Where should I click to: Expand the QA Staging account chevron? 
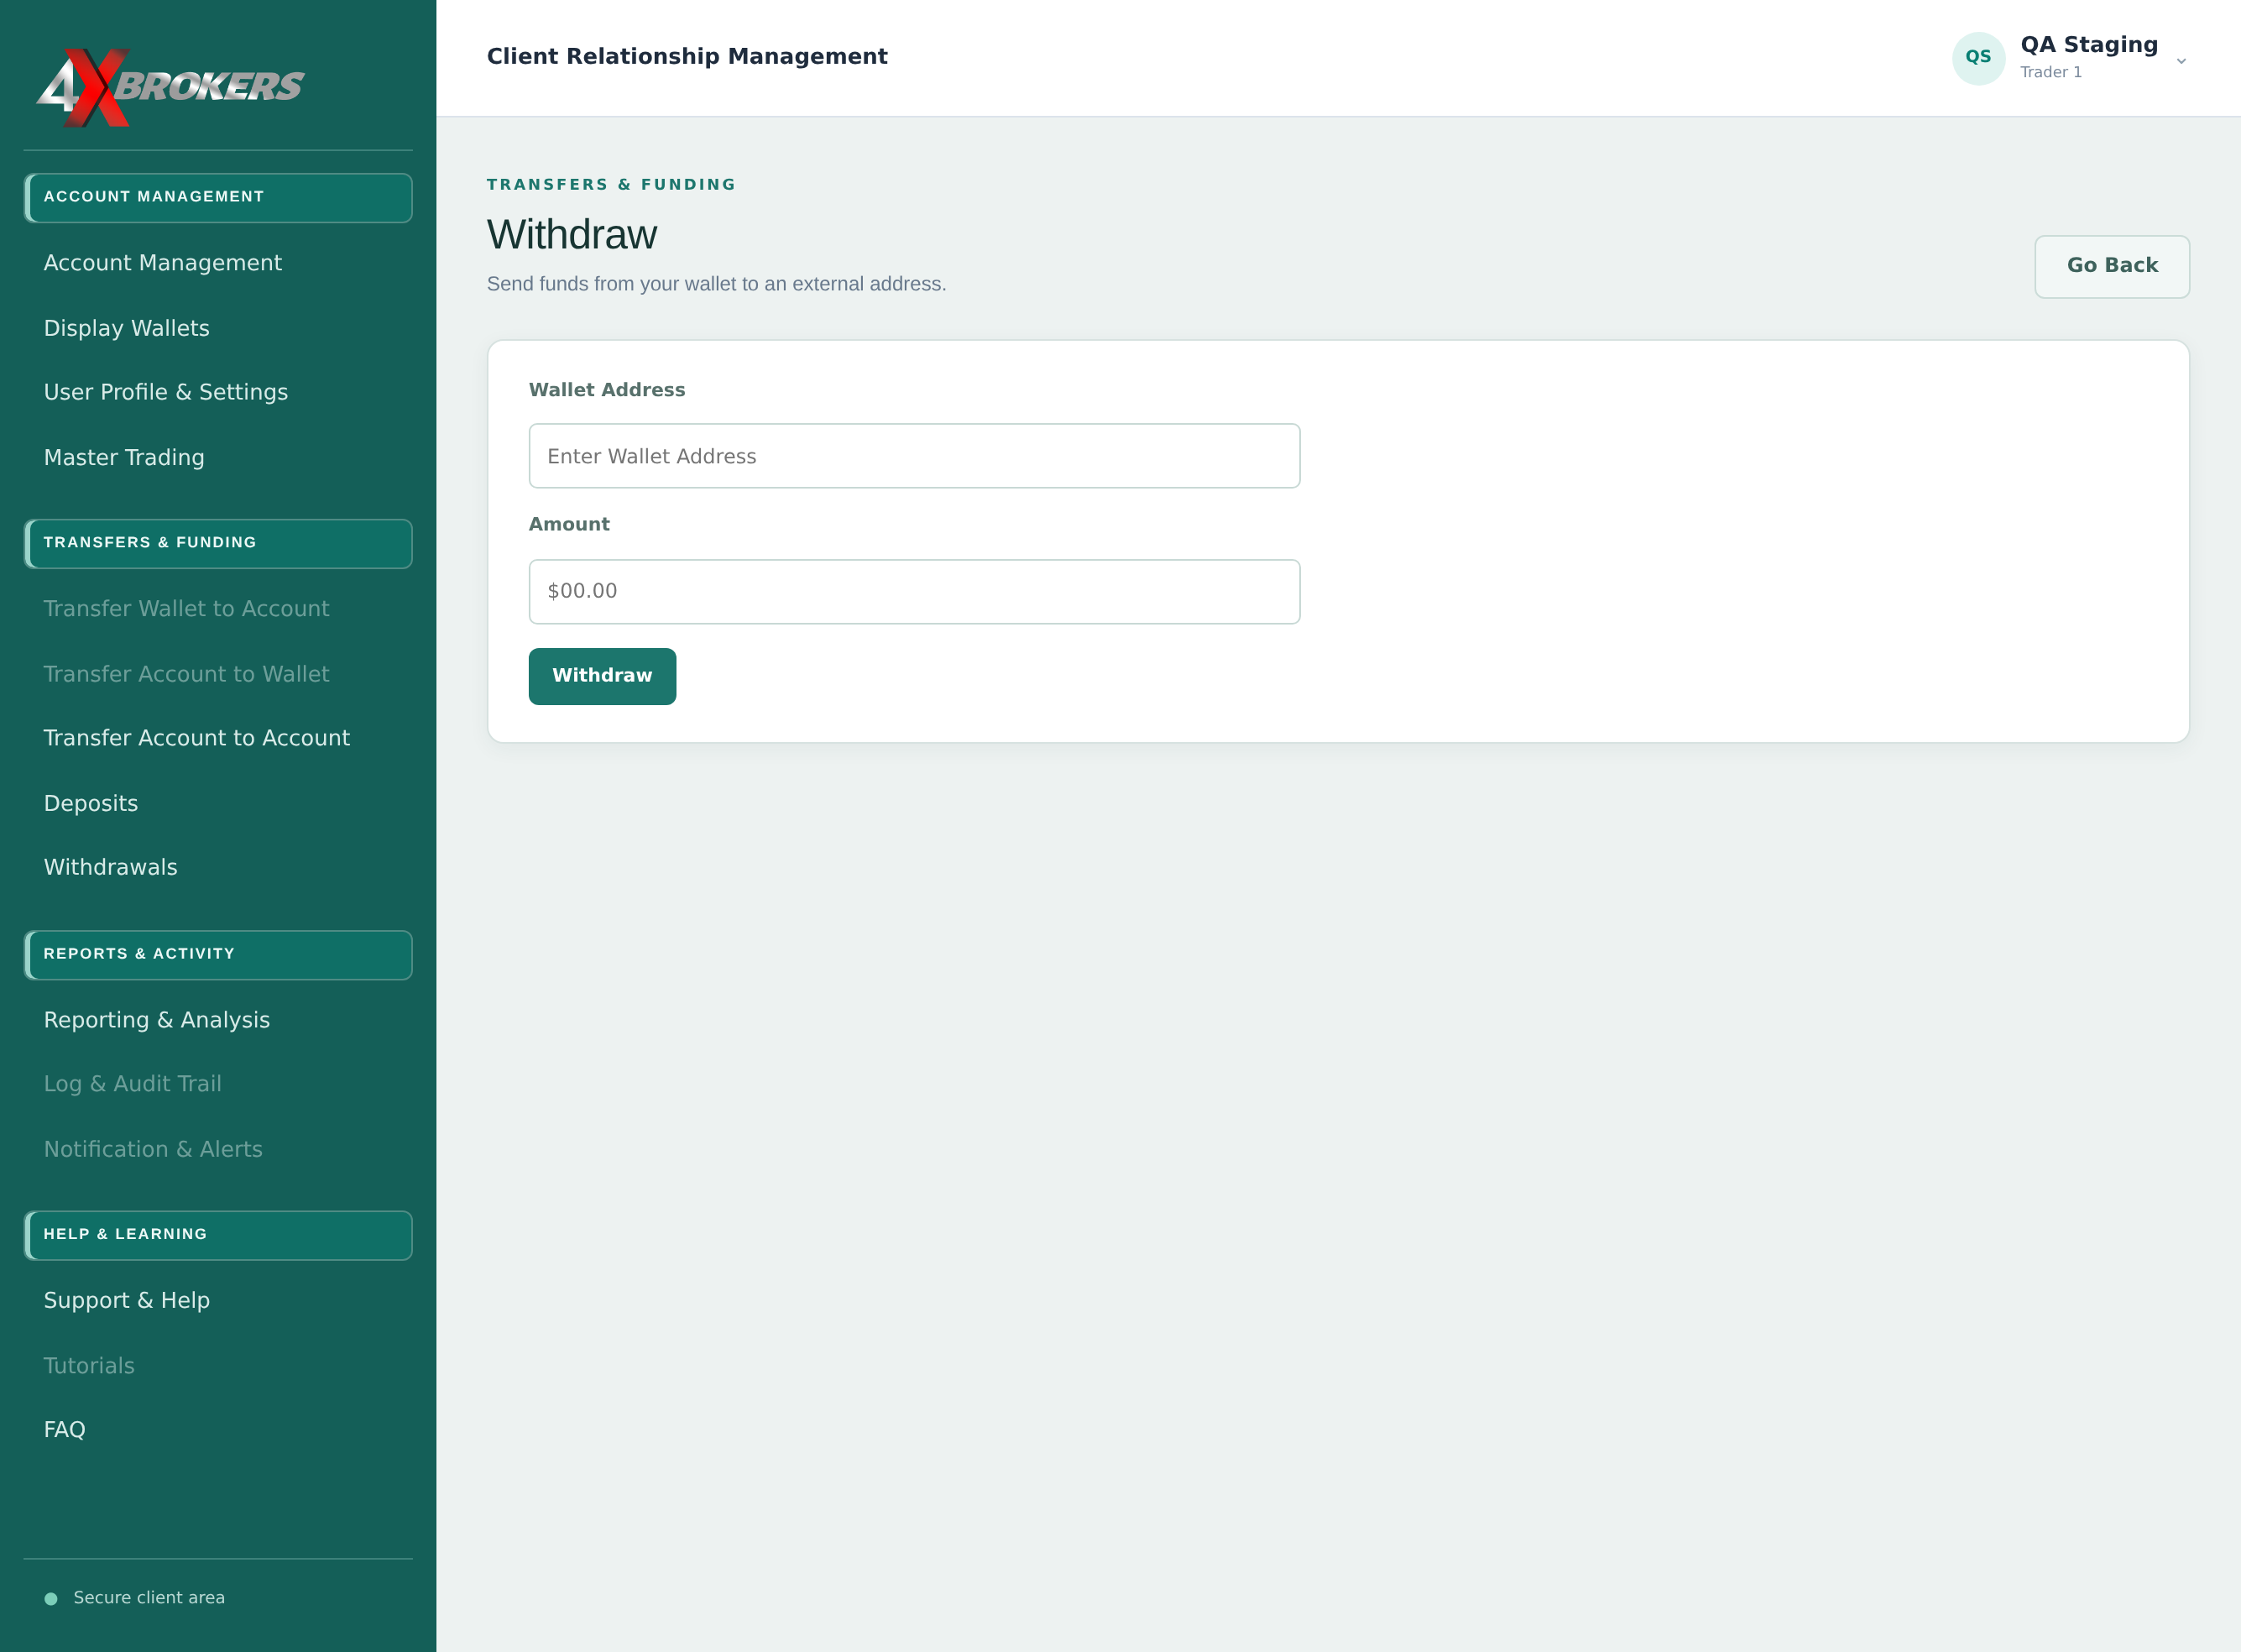pyautogui.click(x=2181, y=61)
